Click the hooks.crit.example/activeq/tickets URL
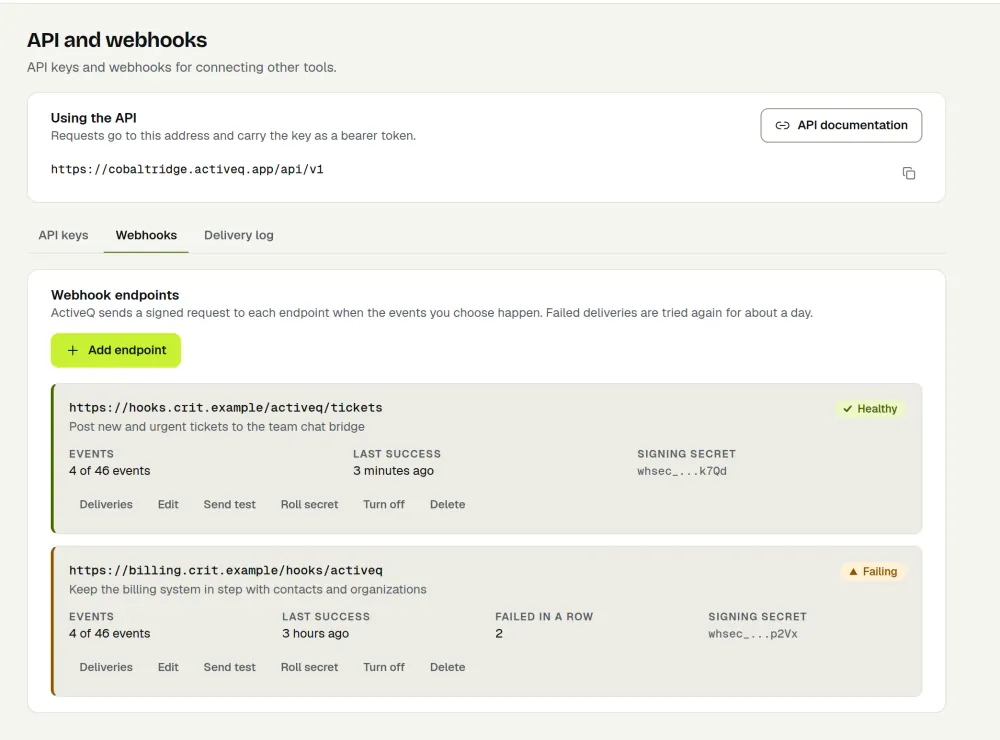 point(226,408)
